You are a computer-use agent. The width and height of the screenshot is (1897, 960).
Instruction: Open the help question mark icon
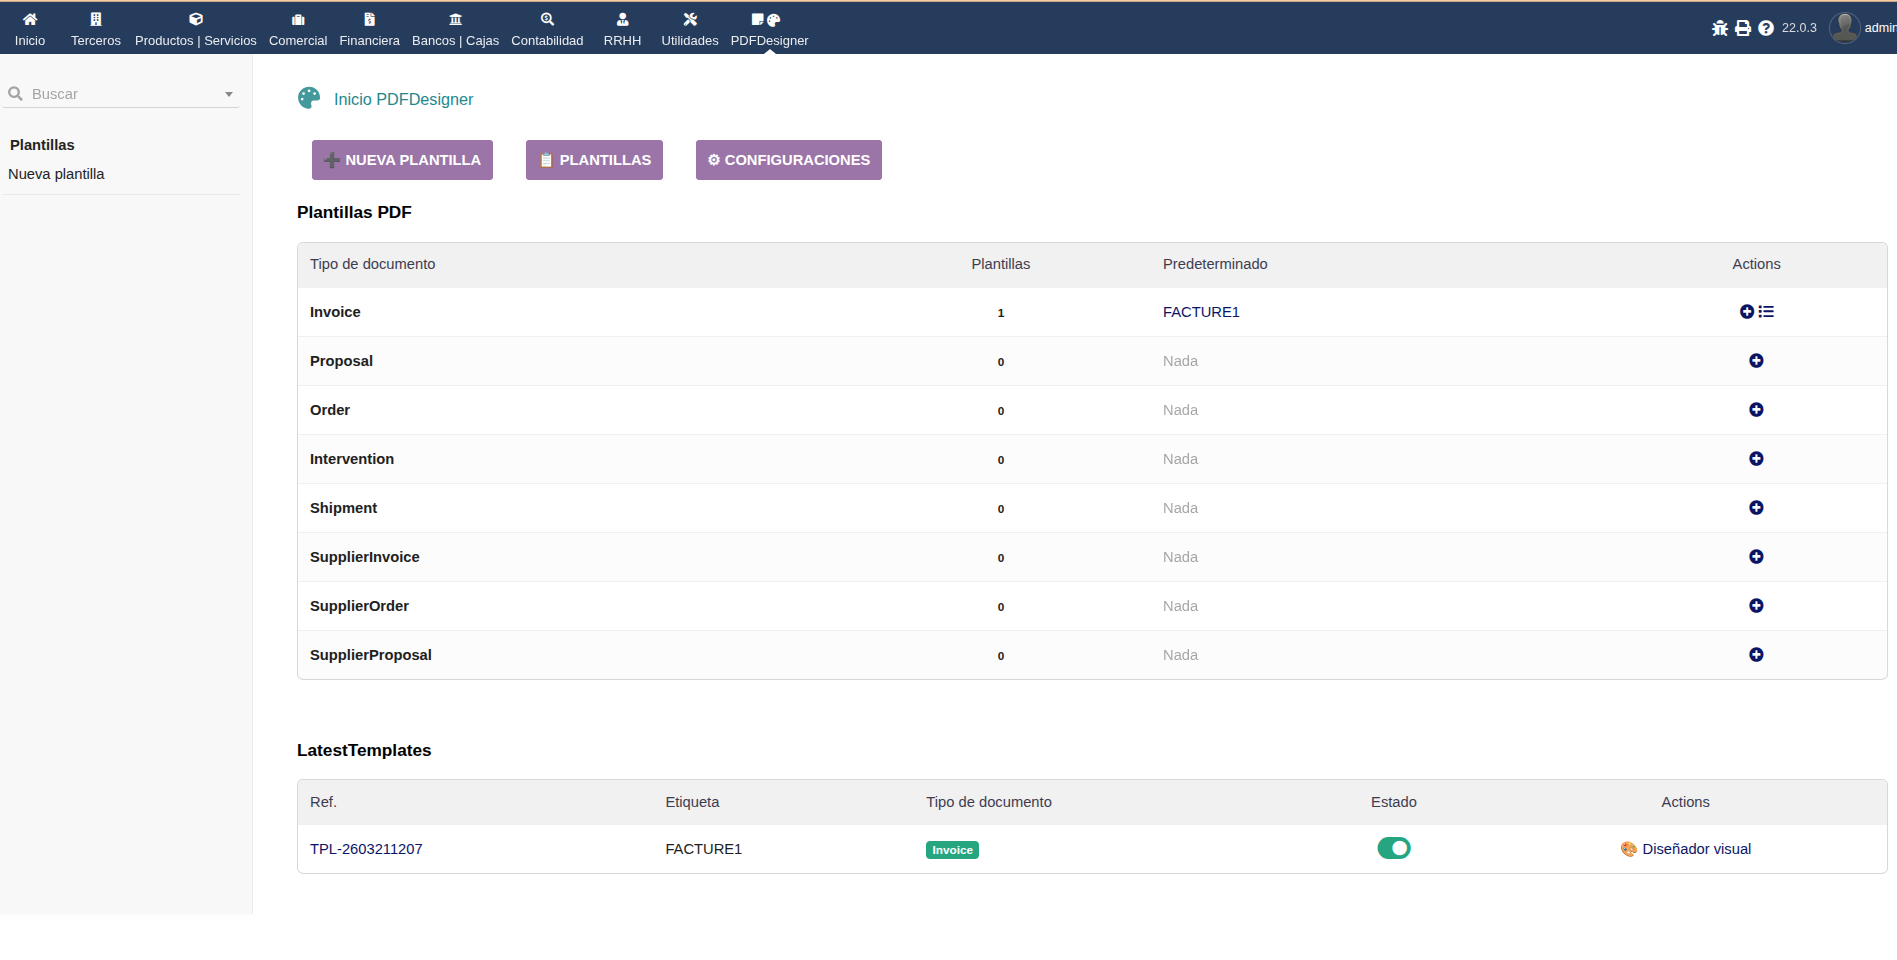point(1766,28)
